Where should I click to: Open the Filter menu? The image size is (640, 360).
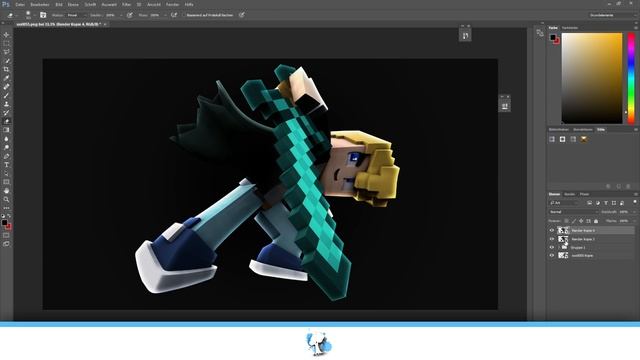click(127, 4)
